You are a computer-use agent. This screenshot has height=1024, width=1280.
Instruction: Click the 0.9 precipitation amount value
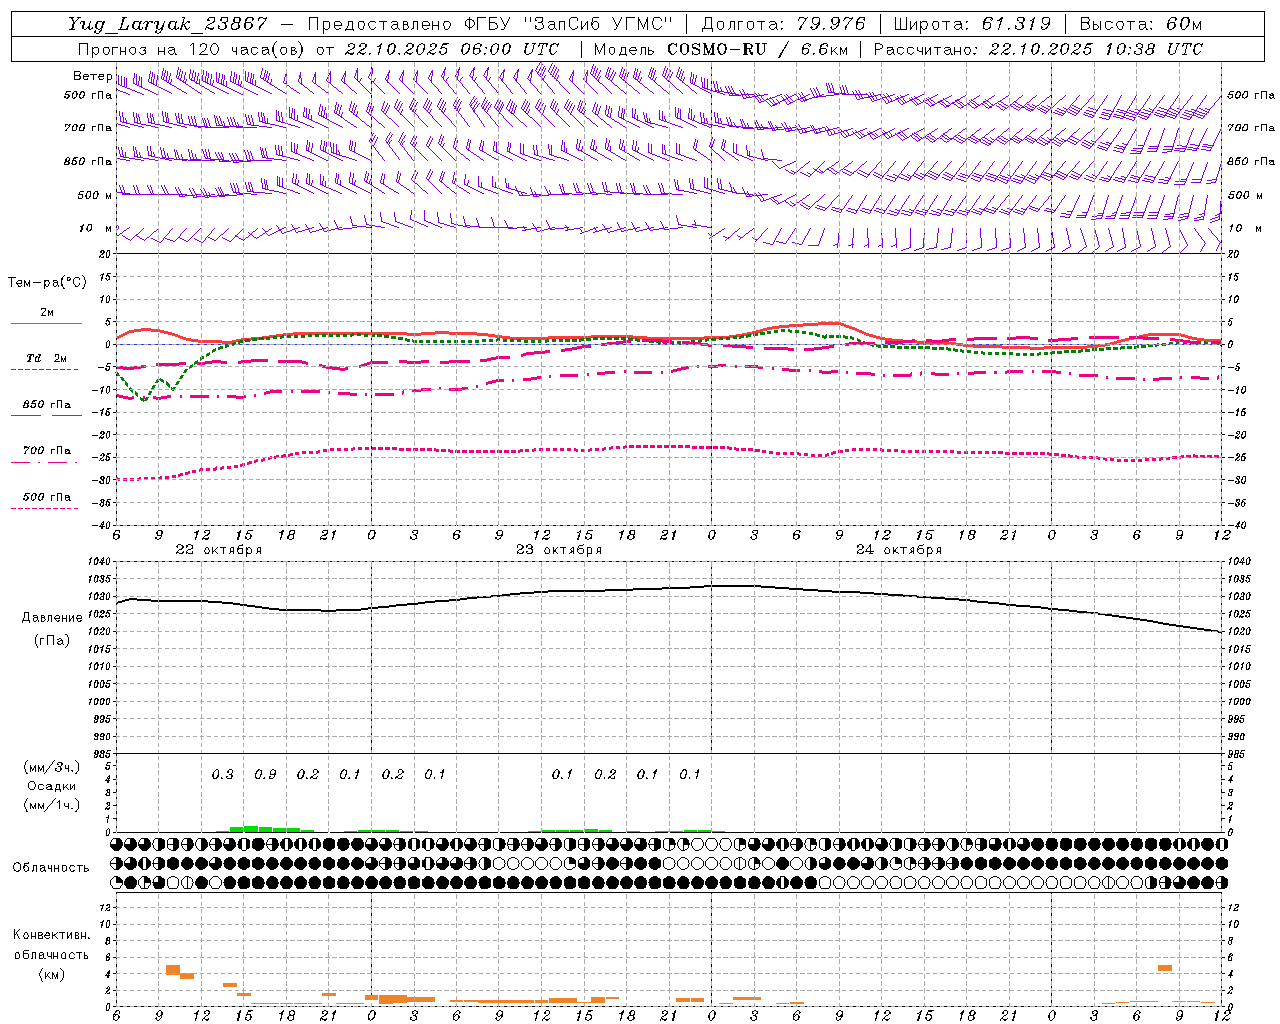point(265,775)
